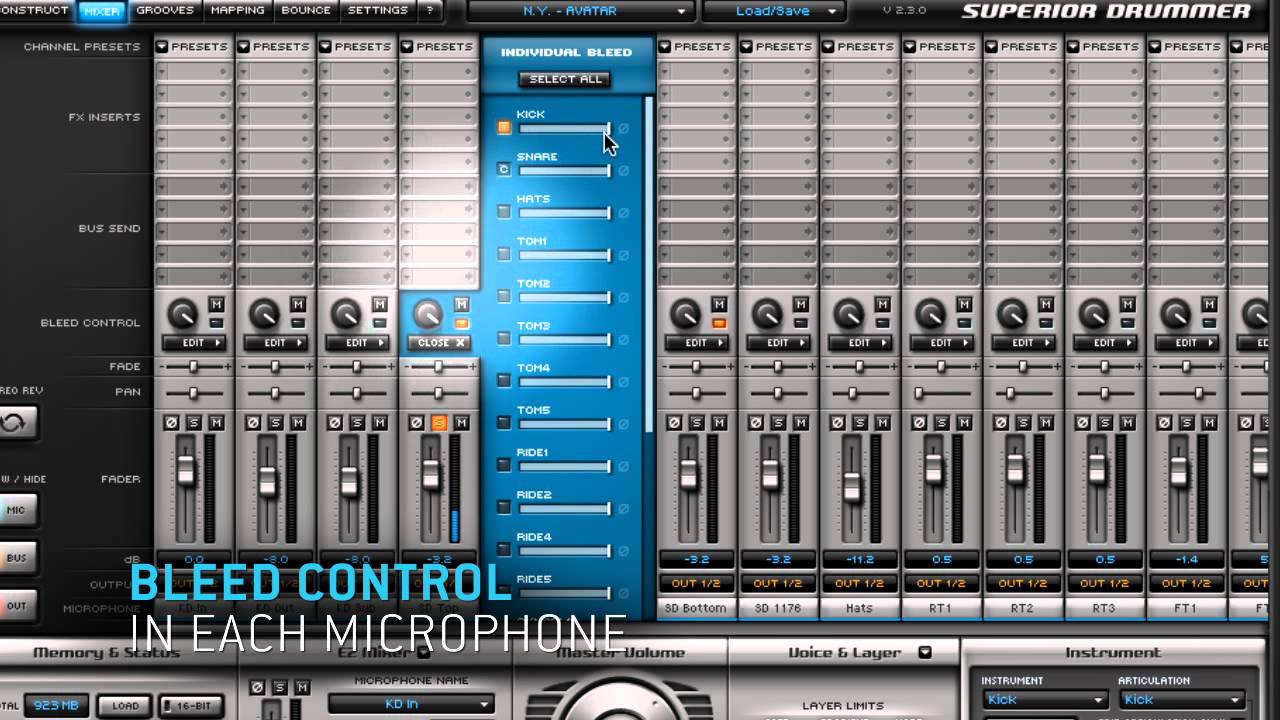Enable the Tom3 bleed checkbox
The height and width of the screenshot is (720, 1280).
point(504,338)
